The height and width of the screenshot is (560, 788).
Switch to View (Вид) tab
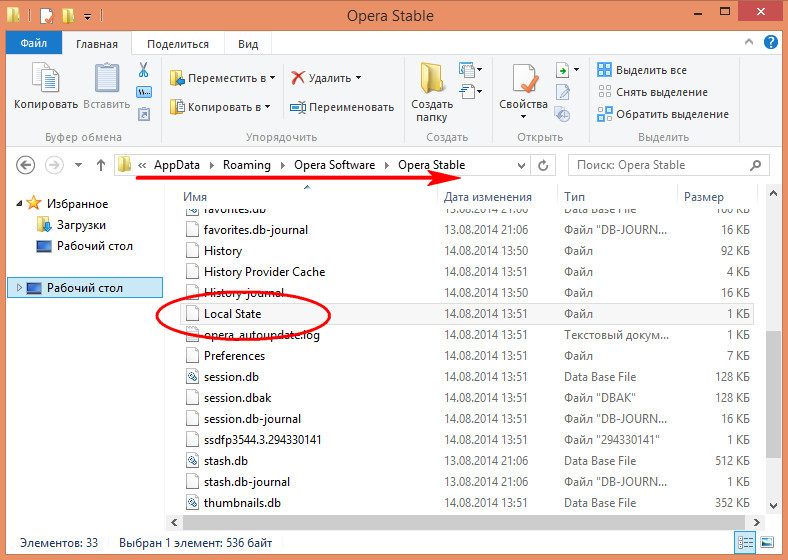pos(248,44)
